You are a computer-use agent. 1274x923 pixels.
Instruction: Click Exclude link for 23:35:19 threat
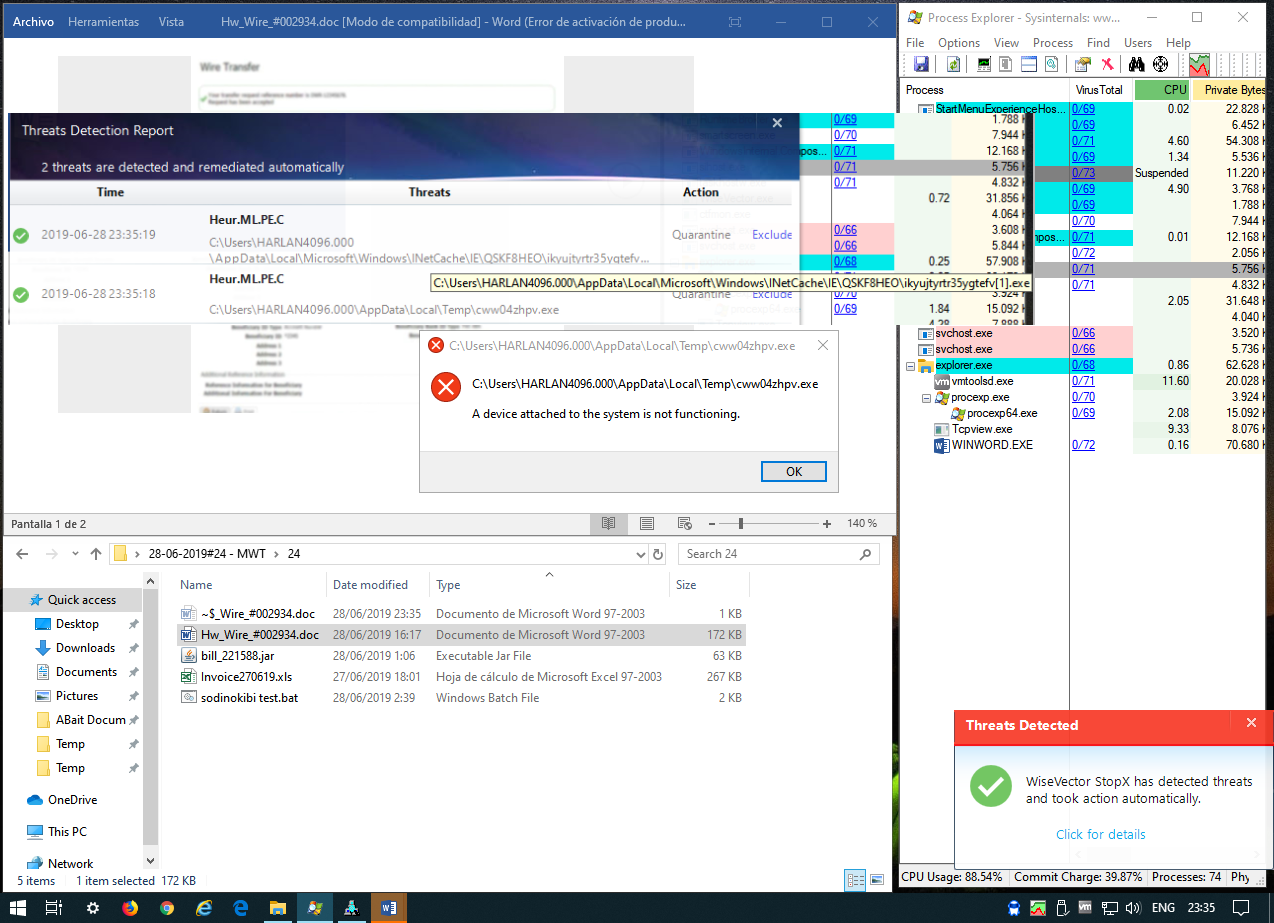click(x=772, y=235)
